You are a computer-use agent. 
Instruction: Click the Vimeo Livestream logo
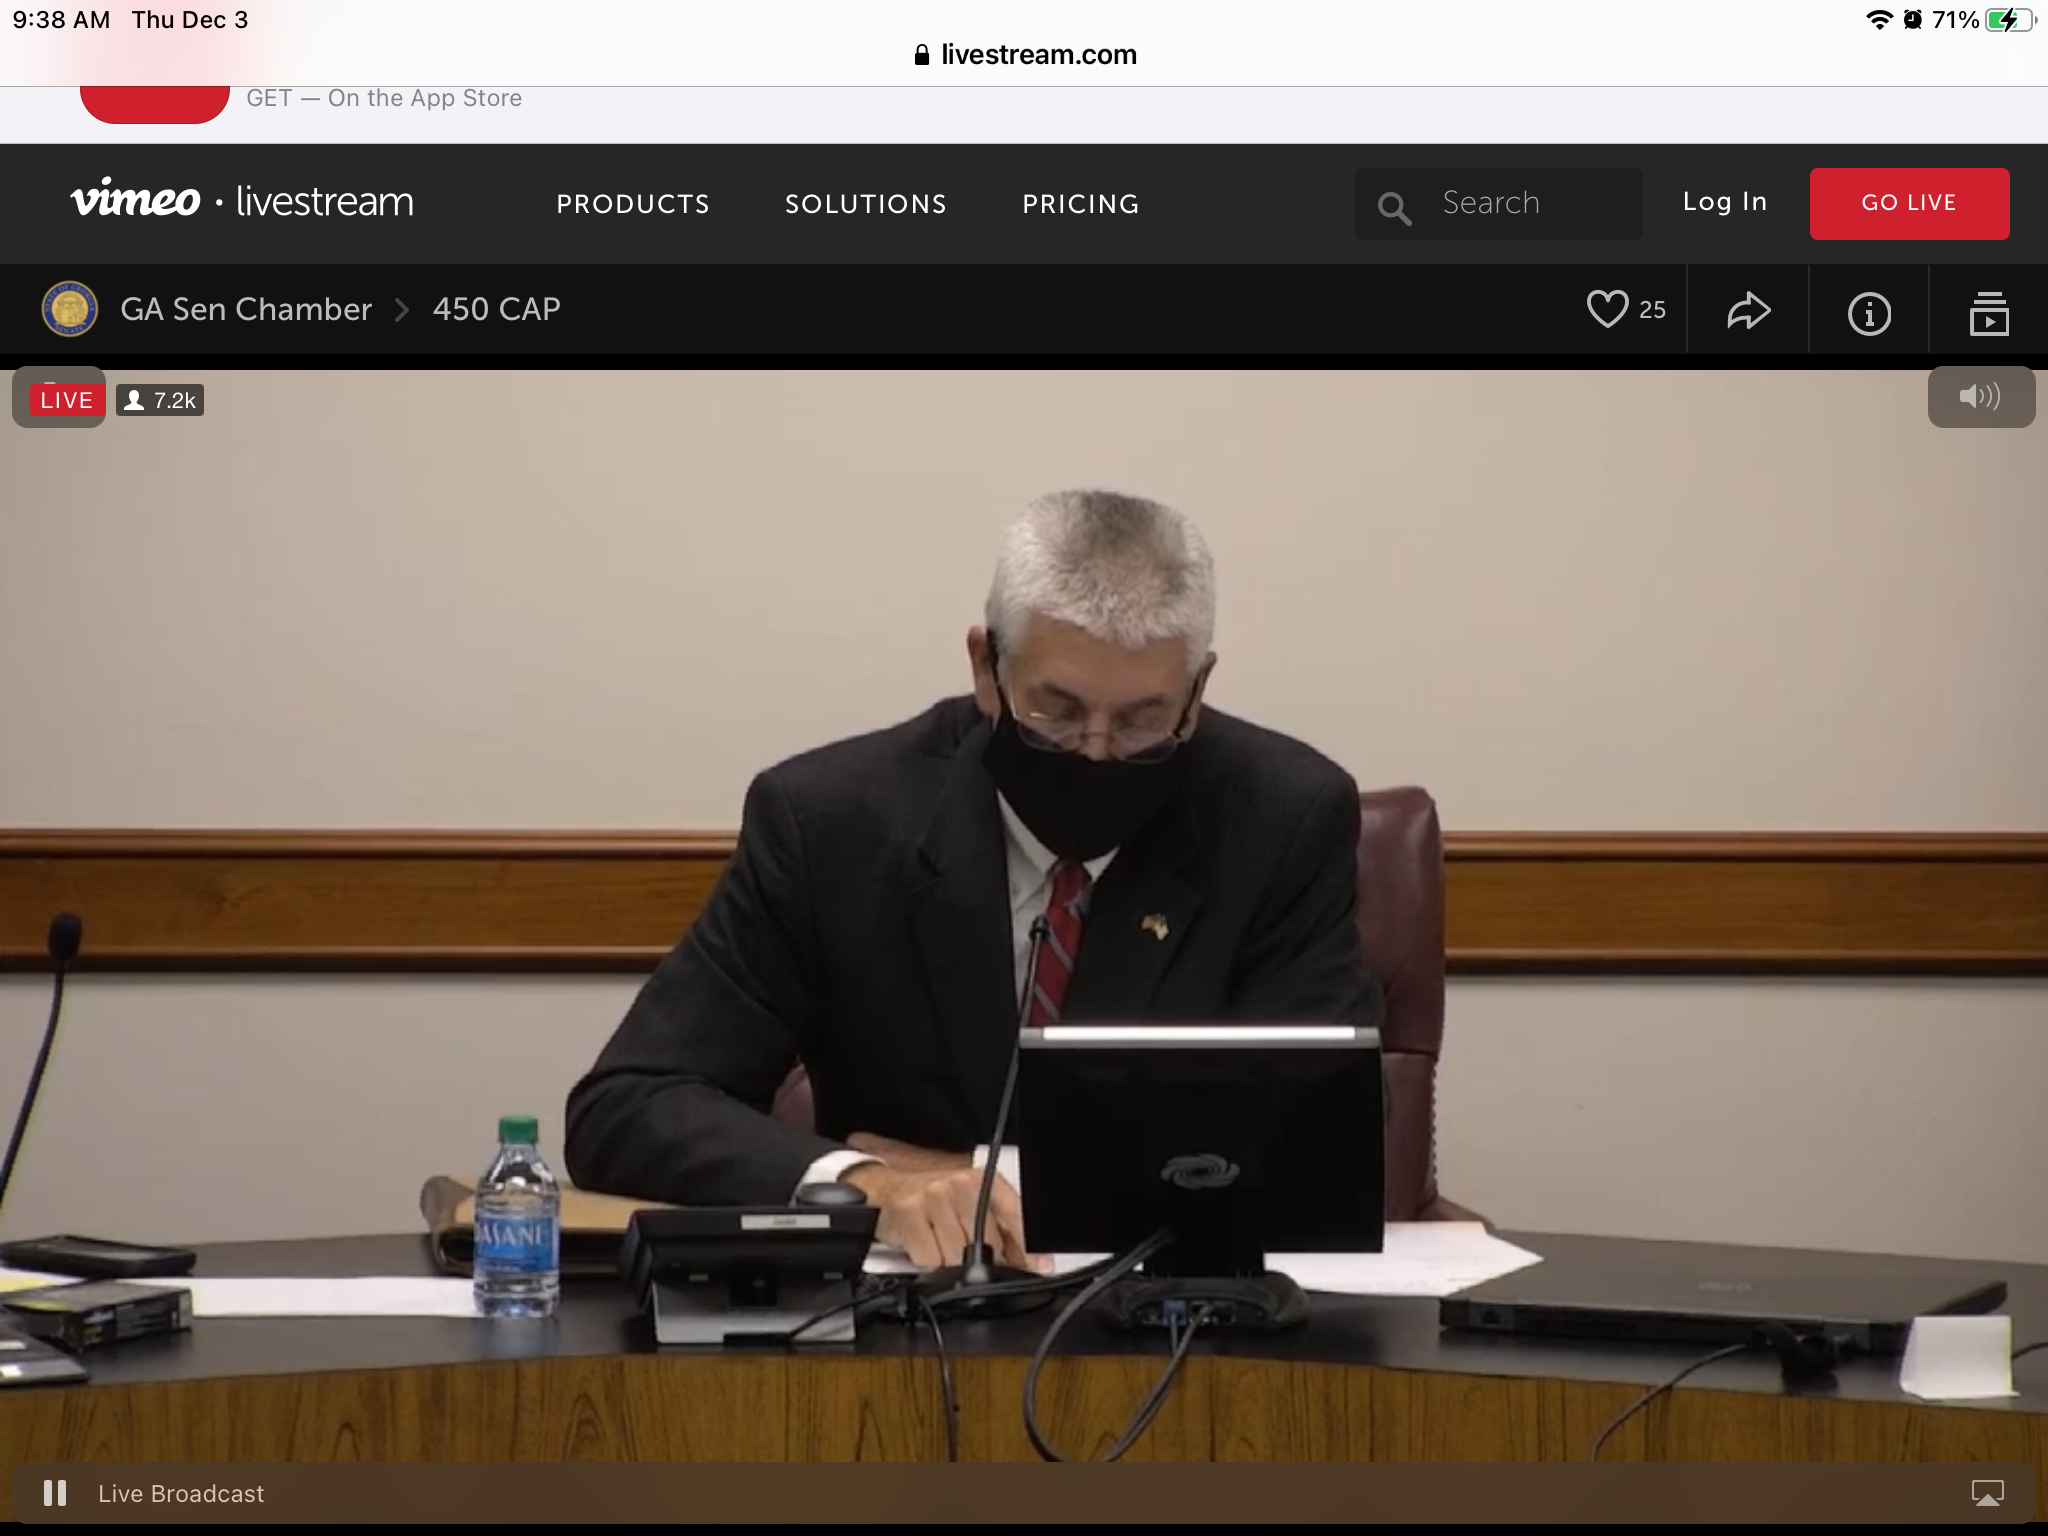point(242,200)
